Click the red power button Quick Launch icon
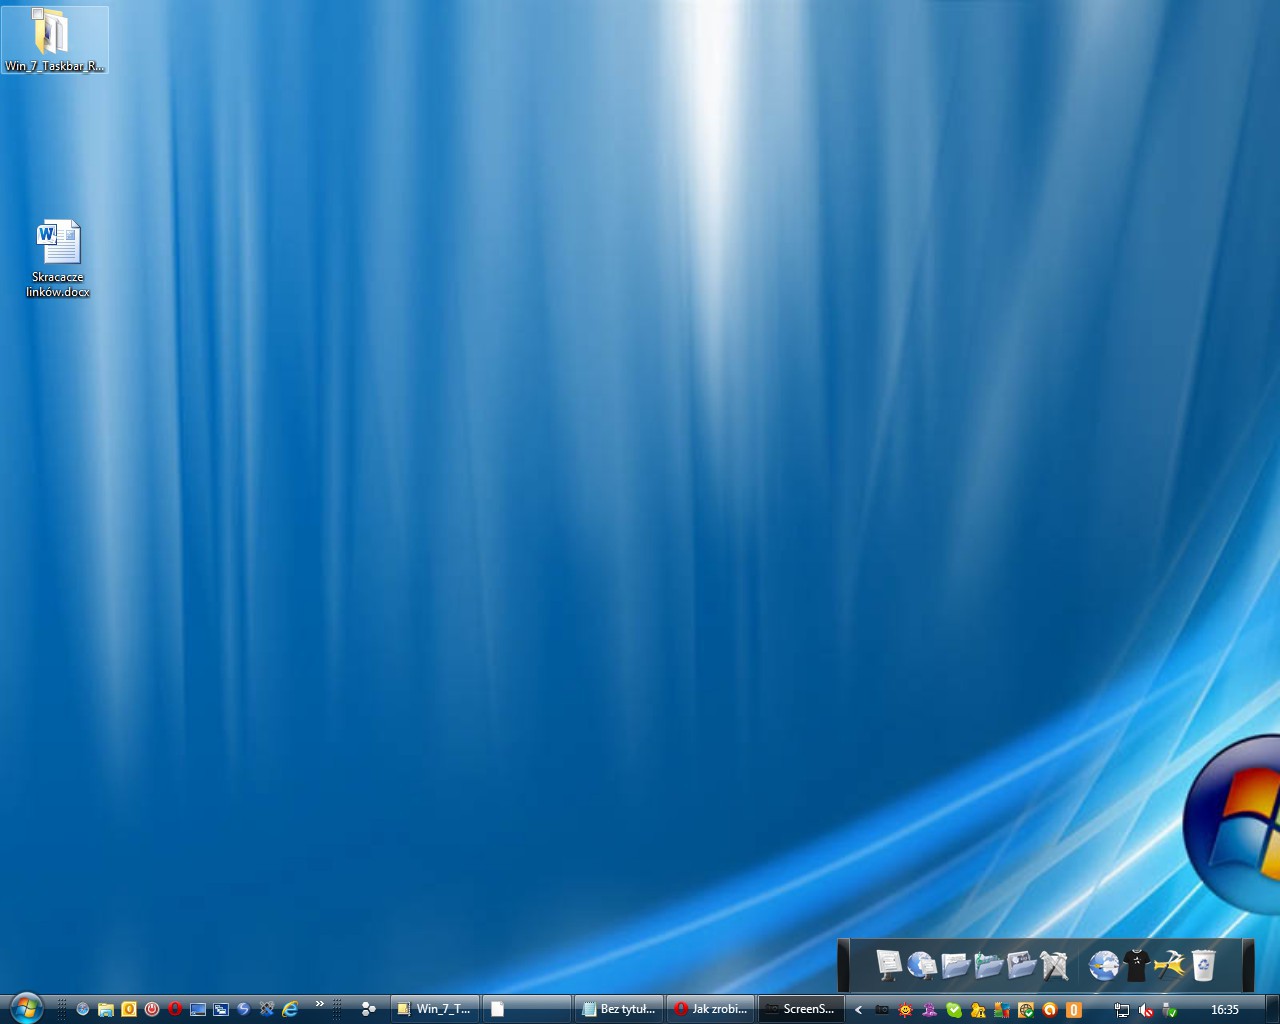 coord(152,1009)
